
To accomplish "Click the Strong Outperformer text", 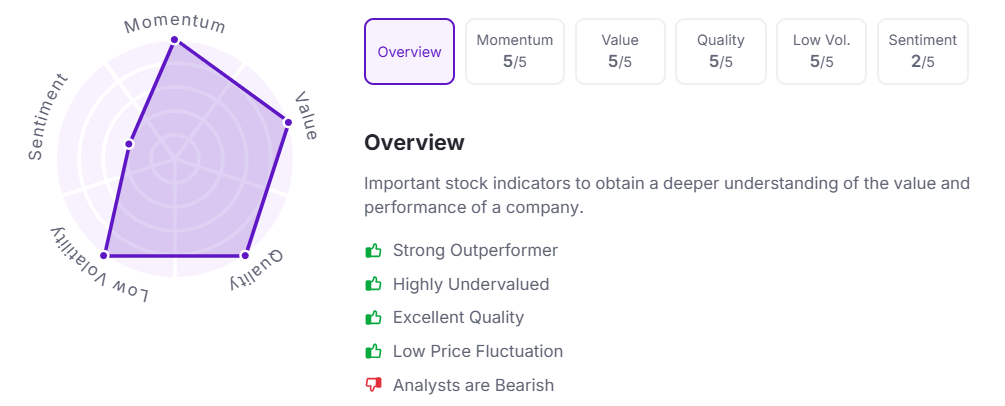I will (x=476, y=250).
